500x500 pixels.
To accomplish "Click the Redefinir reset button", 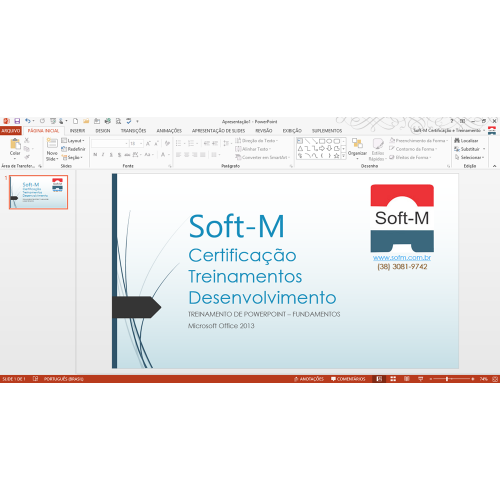I will 73,149.
